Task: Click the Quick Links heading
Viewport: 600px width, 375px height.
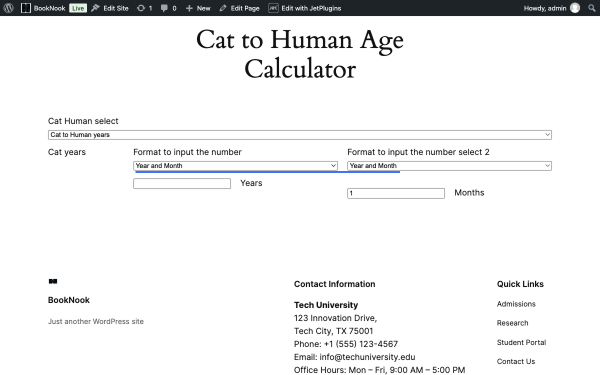Action: (520, 284)
